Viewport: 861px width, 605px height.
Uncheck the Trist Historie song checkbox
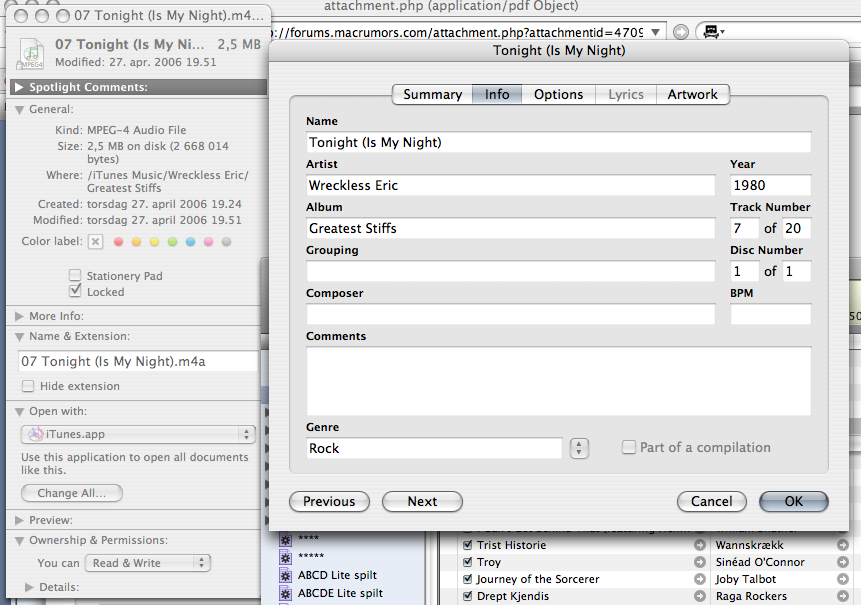click(x=468, y=545)
